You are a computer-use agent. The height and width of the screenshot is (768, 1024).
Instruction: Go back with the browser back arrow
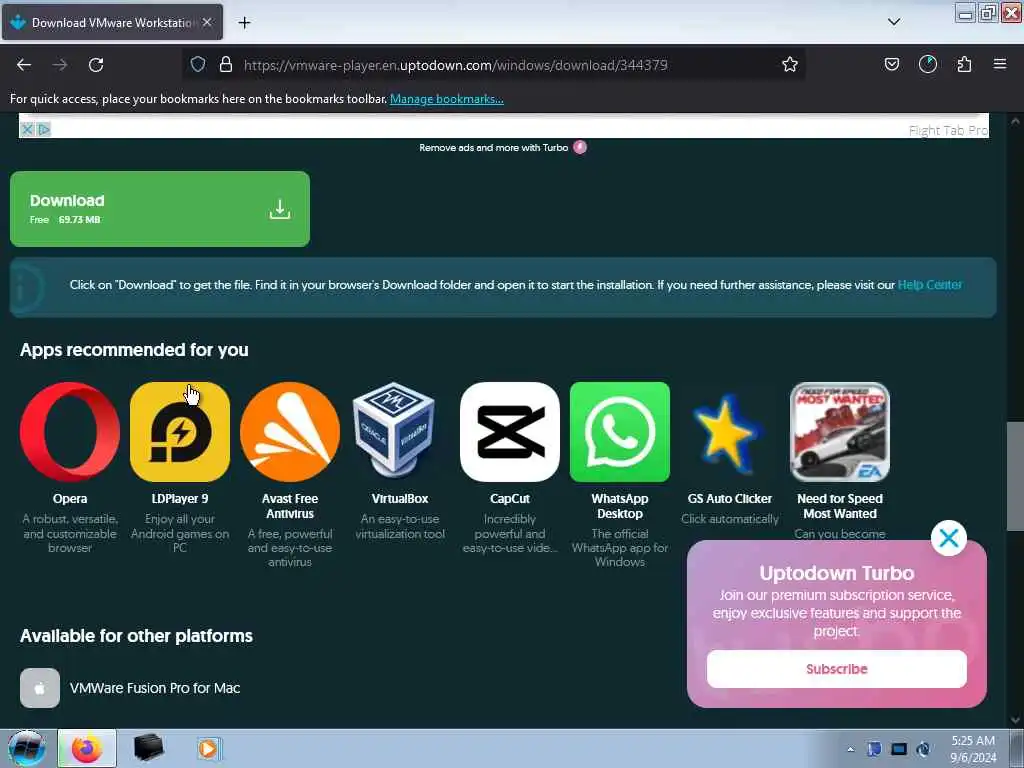coord(24,65)
